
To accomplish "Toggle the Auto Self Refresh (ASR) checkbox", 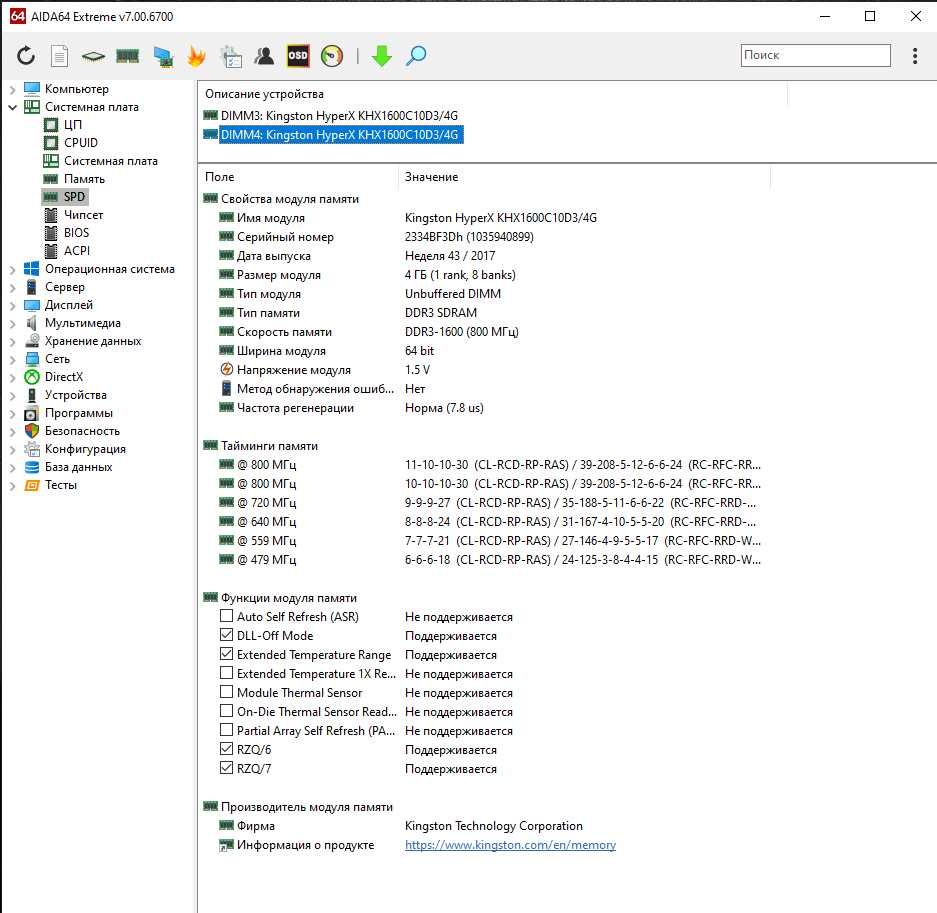I will pos(226,616).
